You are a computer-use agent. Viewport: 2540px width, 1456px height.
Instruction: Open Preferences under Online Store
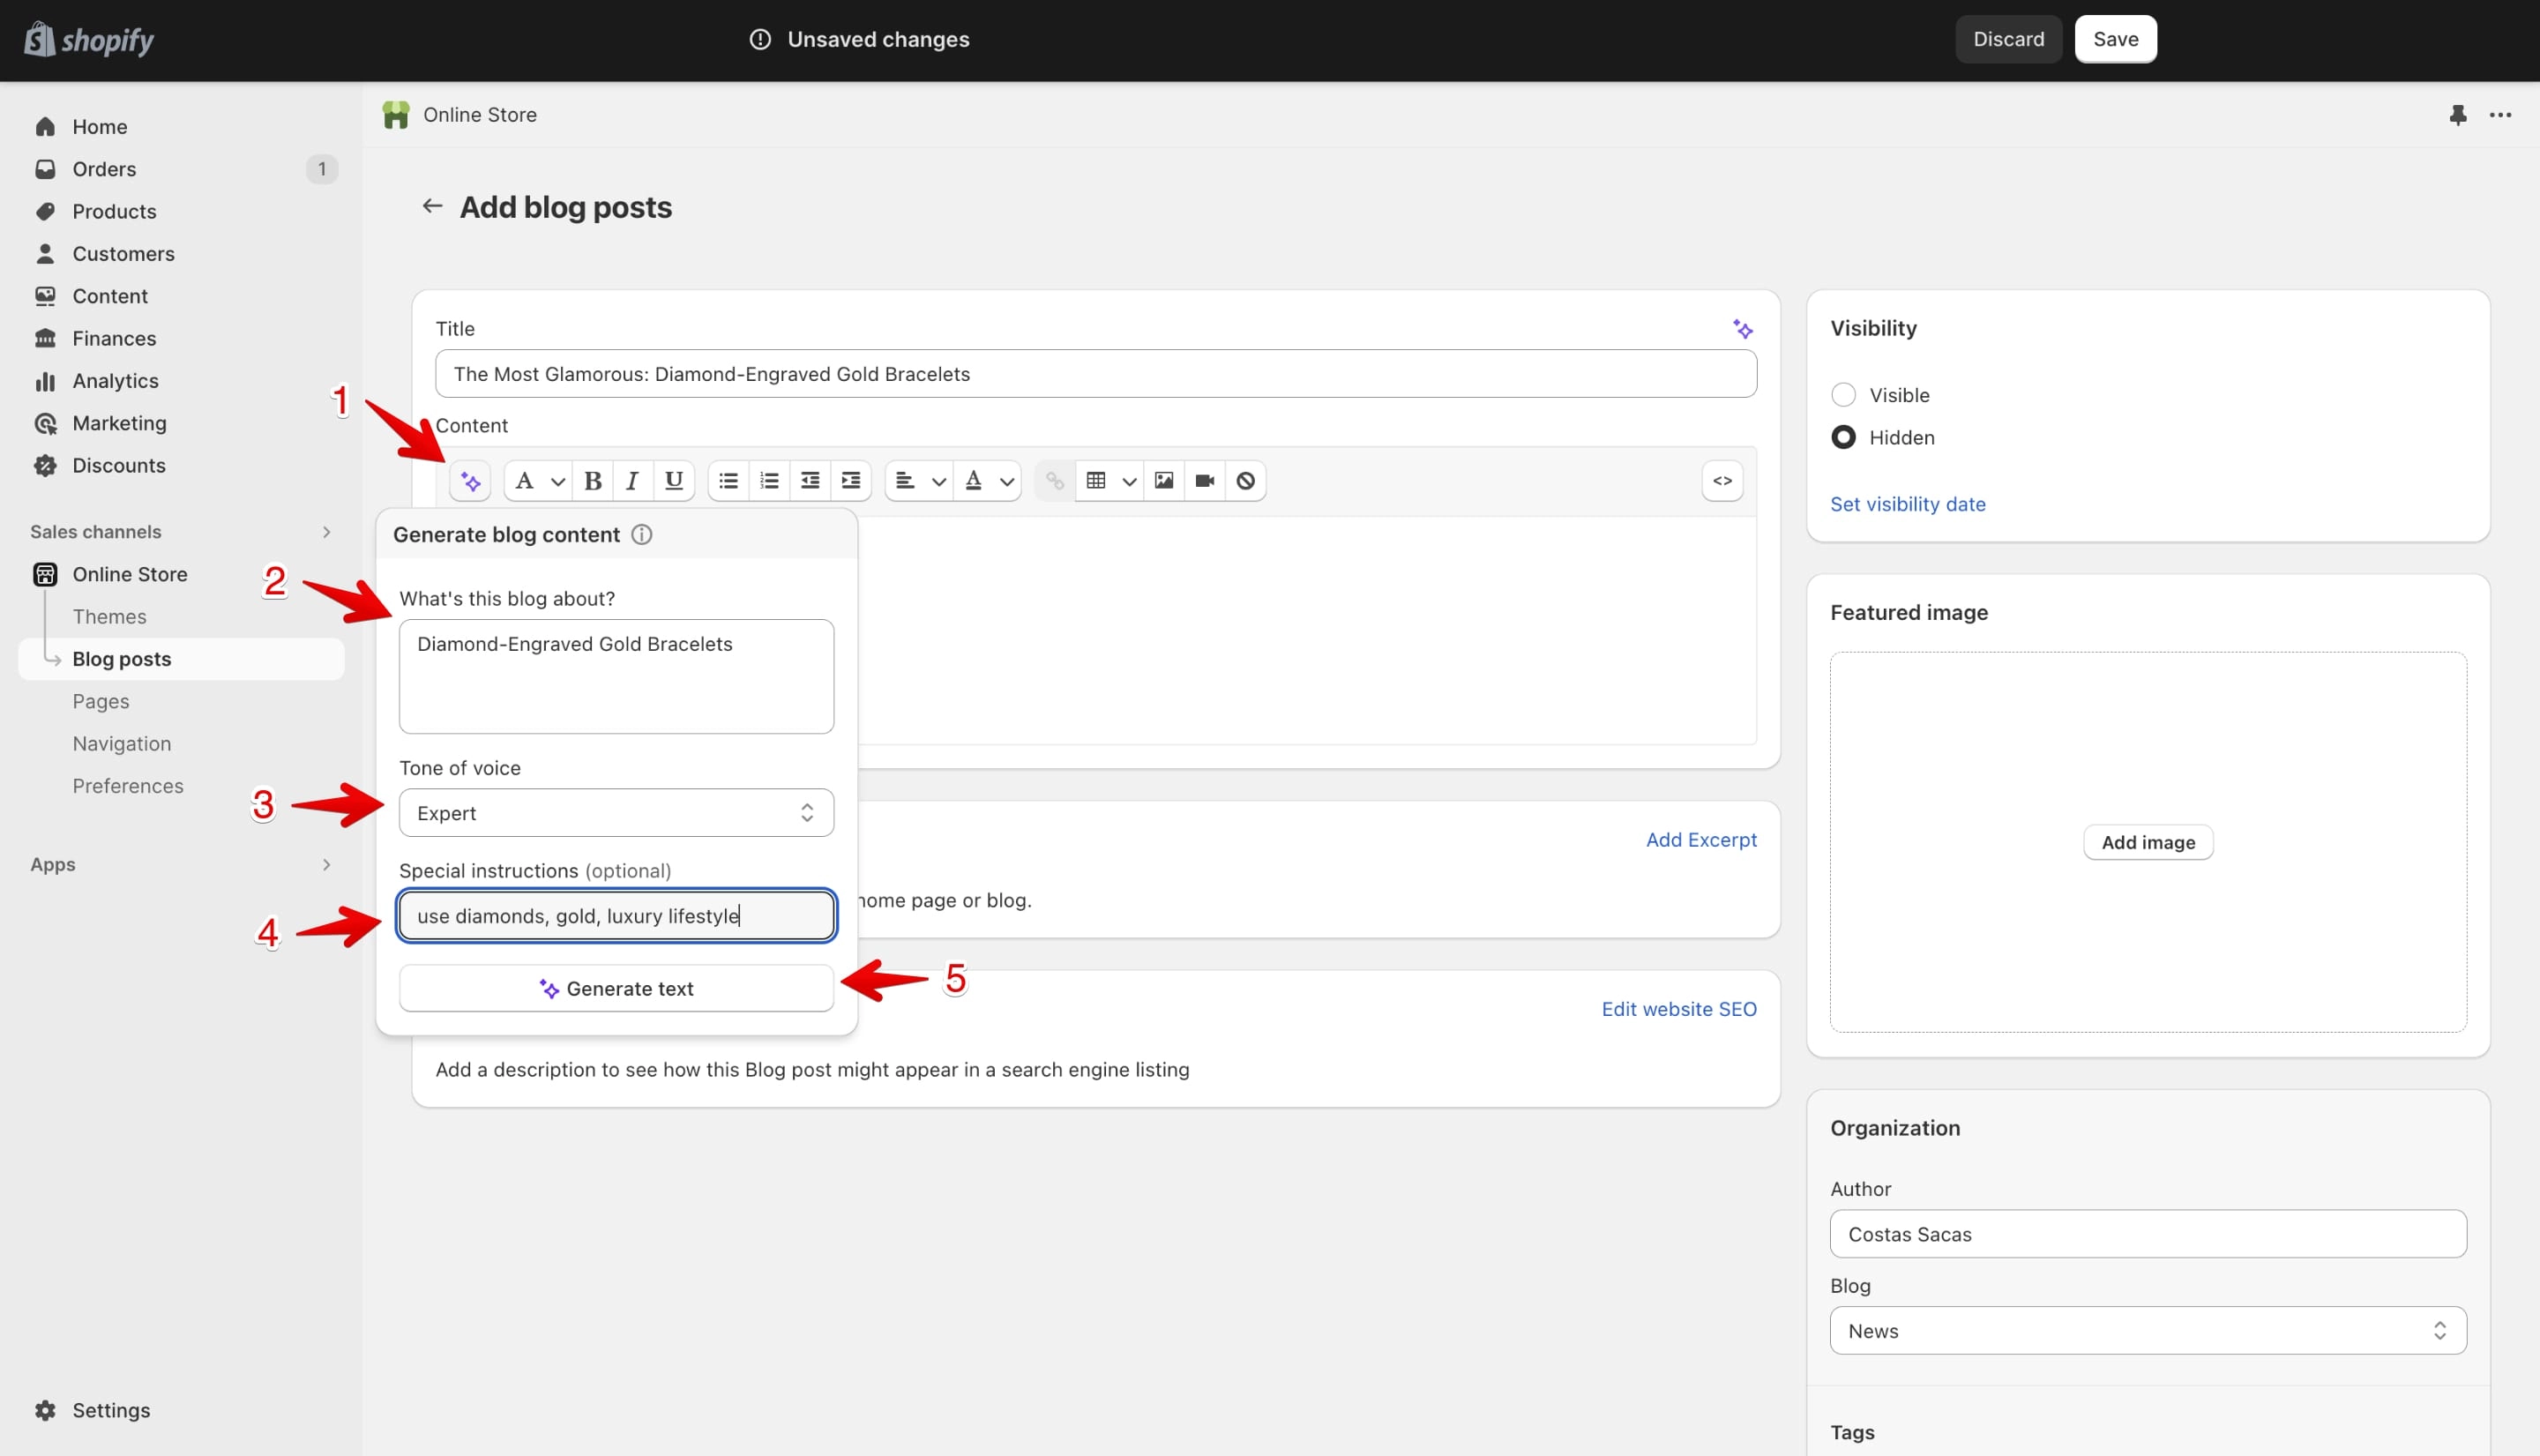[x=127, y=786]
